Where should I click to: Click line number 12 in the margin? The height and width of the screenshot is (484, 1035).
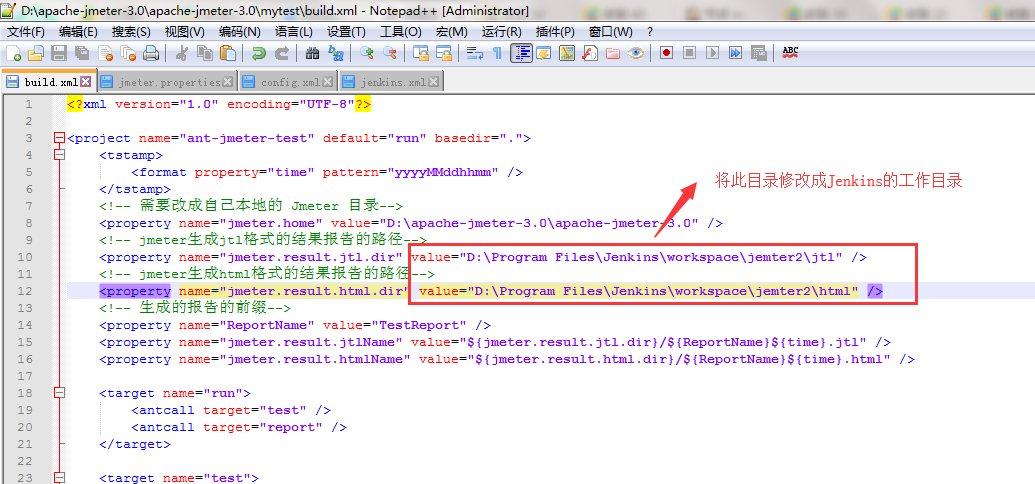(x=26, y=291)
